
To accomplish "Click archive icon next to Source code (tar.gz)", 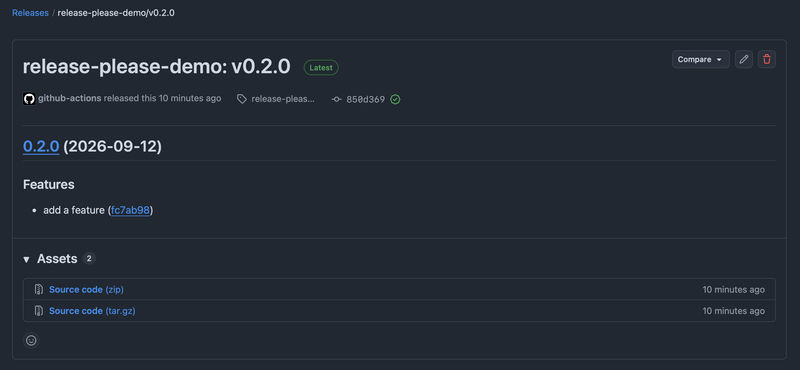I will [x=38, y=311].
